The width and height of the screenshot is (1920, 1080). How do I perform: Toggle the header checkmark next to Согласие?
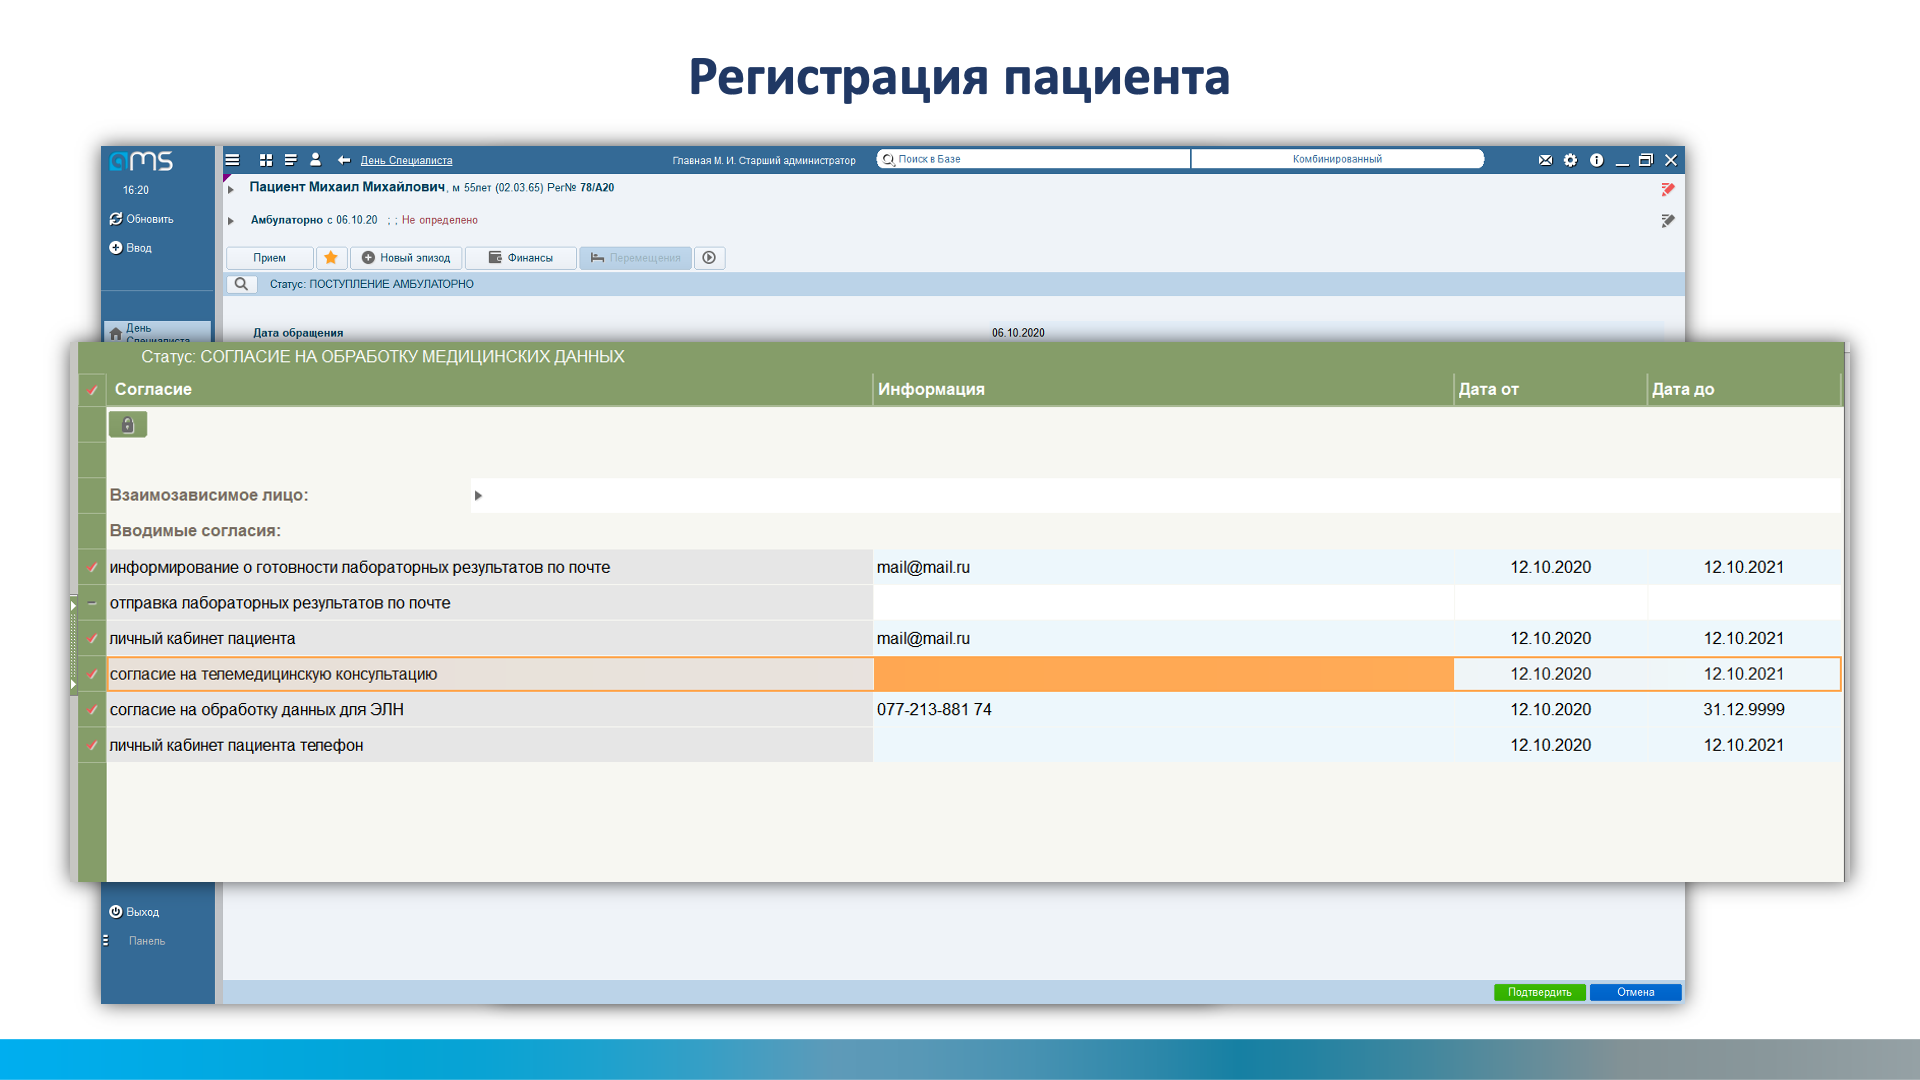point(92,390)
